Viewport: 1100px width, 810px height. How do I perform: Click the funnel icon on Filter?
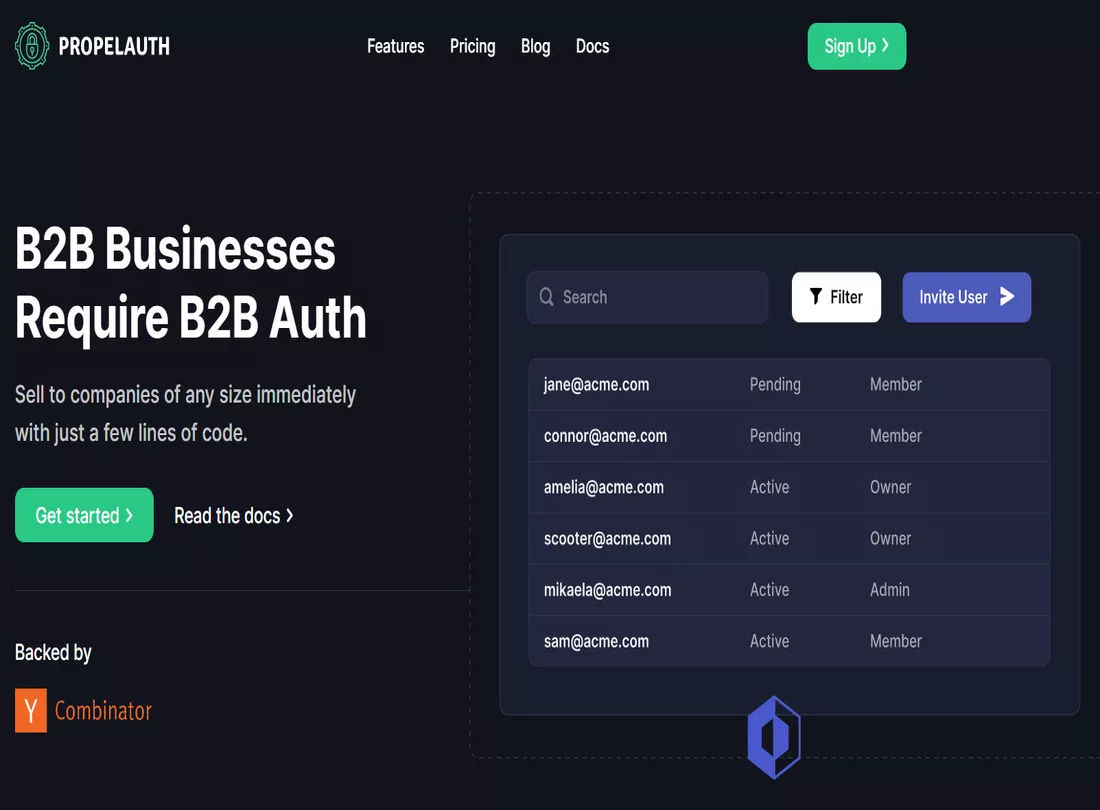[815, 297]
